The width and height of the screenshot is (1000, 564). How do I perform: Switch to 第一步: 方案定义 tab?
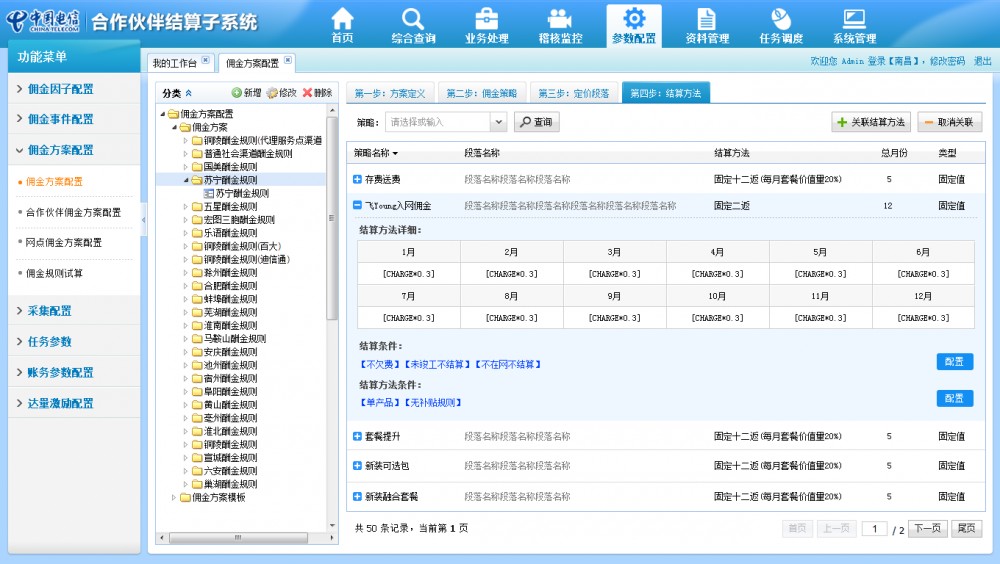point(390,93)
